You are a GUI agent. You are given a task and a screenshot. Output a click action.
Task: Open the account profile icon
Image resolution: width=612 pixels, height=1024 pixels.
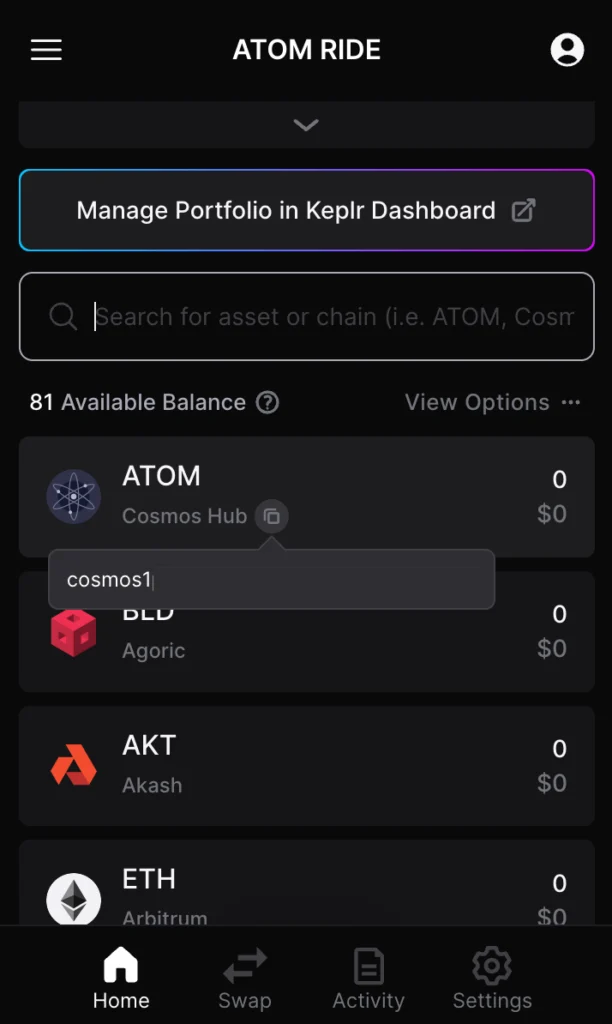(x=567, y=50)
